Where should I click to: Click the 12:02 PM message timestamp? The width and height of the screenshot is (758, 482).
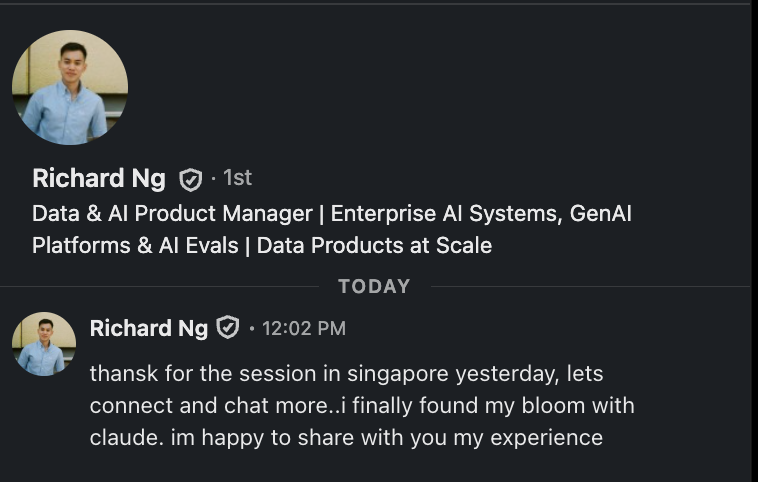[304, 329]
